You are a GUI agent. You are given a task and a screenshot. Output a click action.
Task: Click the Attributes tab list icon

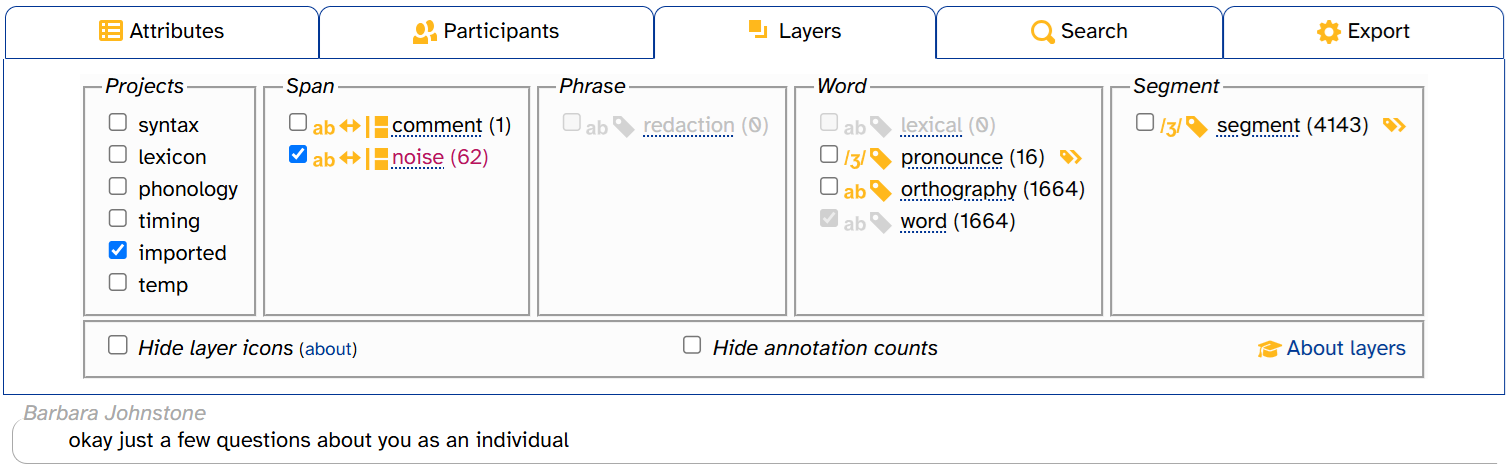pos(111,31)
